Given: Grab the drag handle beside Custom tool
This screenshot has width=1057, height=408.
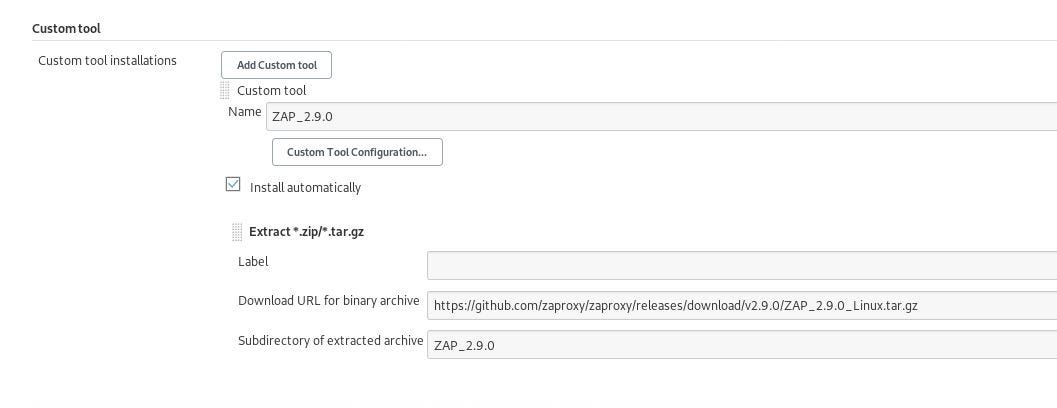Looking at the screenshot, I should click(x=224, y=90).
